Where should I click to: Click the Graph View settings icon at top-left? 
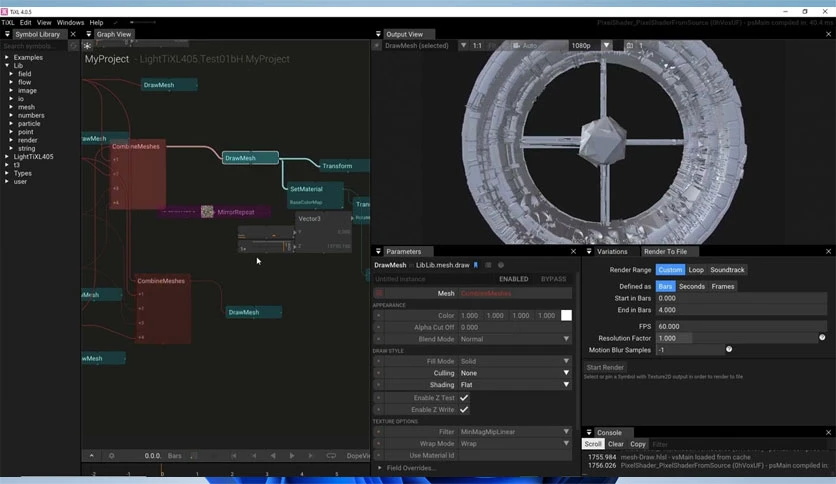(x=87, y=46)
